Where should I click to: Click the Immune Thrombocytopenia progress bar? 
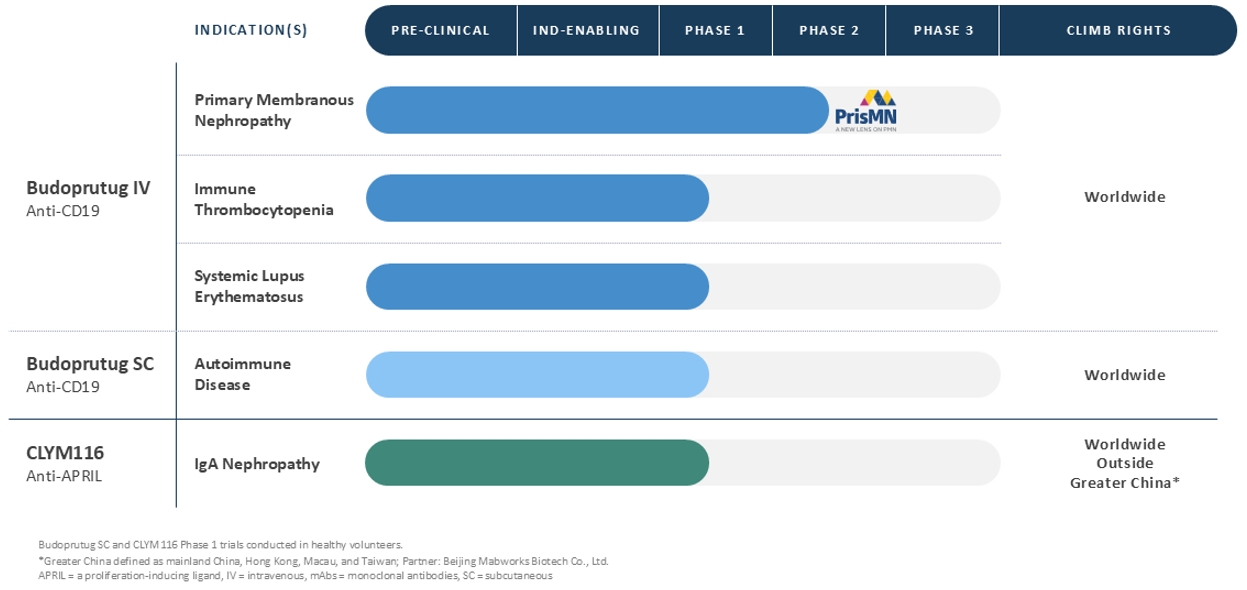tap(537, 198)
